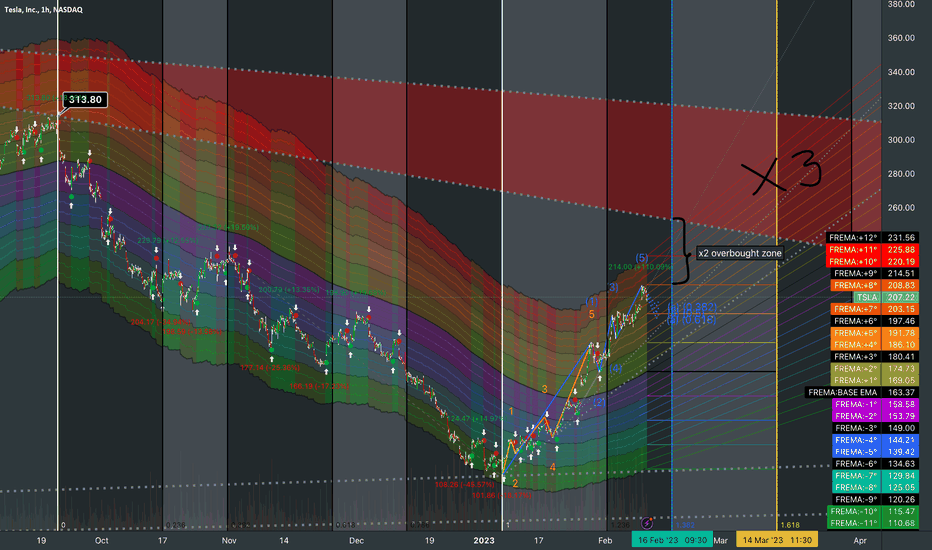Click the Nov label on time axis
This screenshot has width=932, height=550.
(x=229, y=540)
